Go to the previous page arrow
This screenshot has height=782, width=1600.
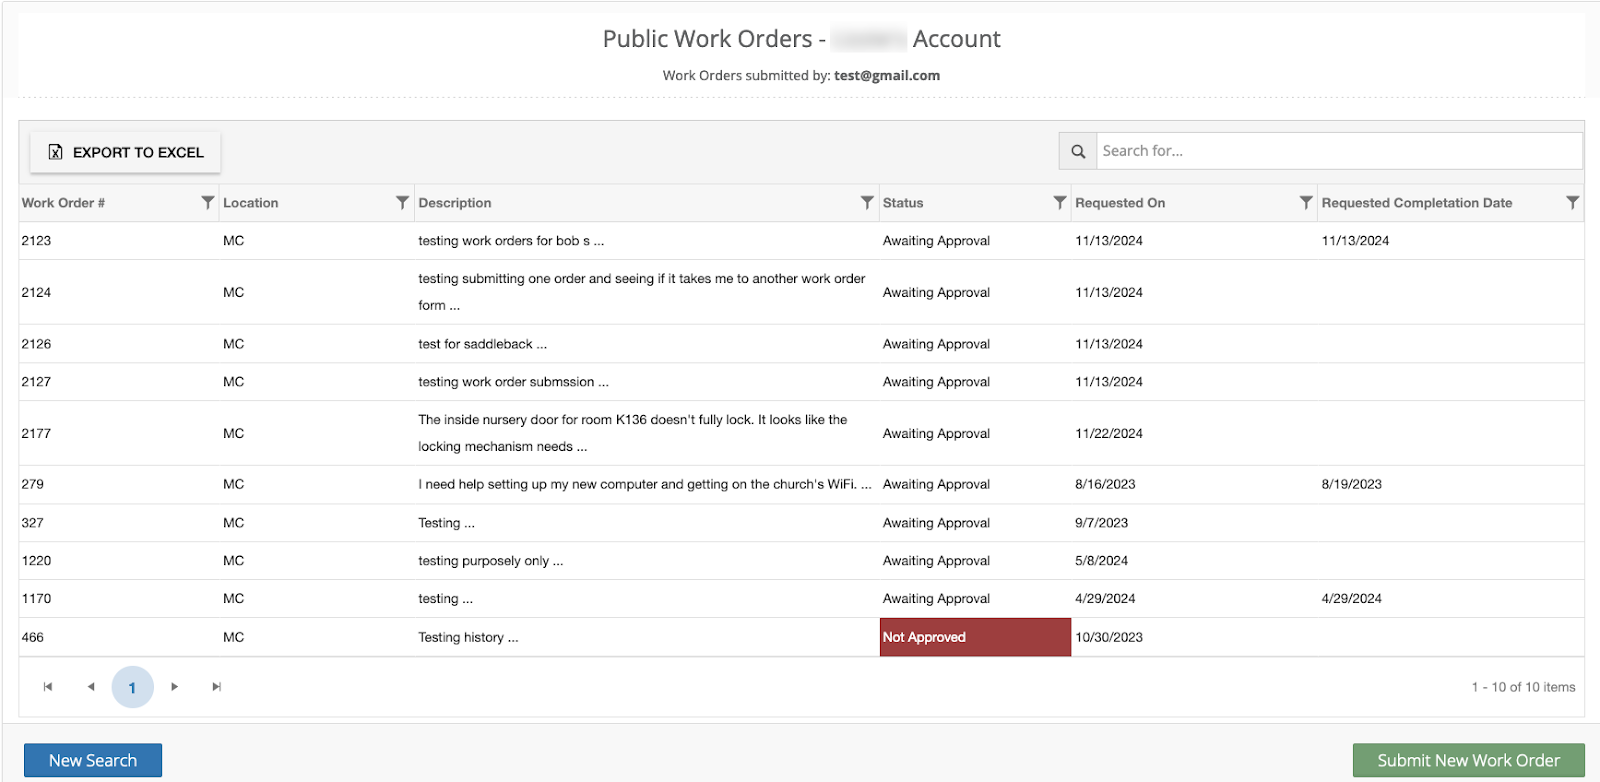tap(91, 687)
